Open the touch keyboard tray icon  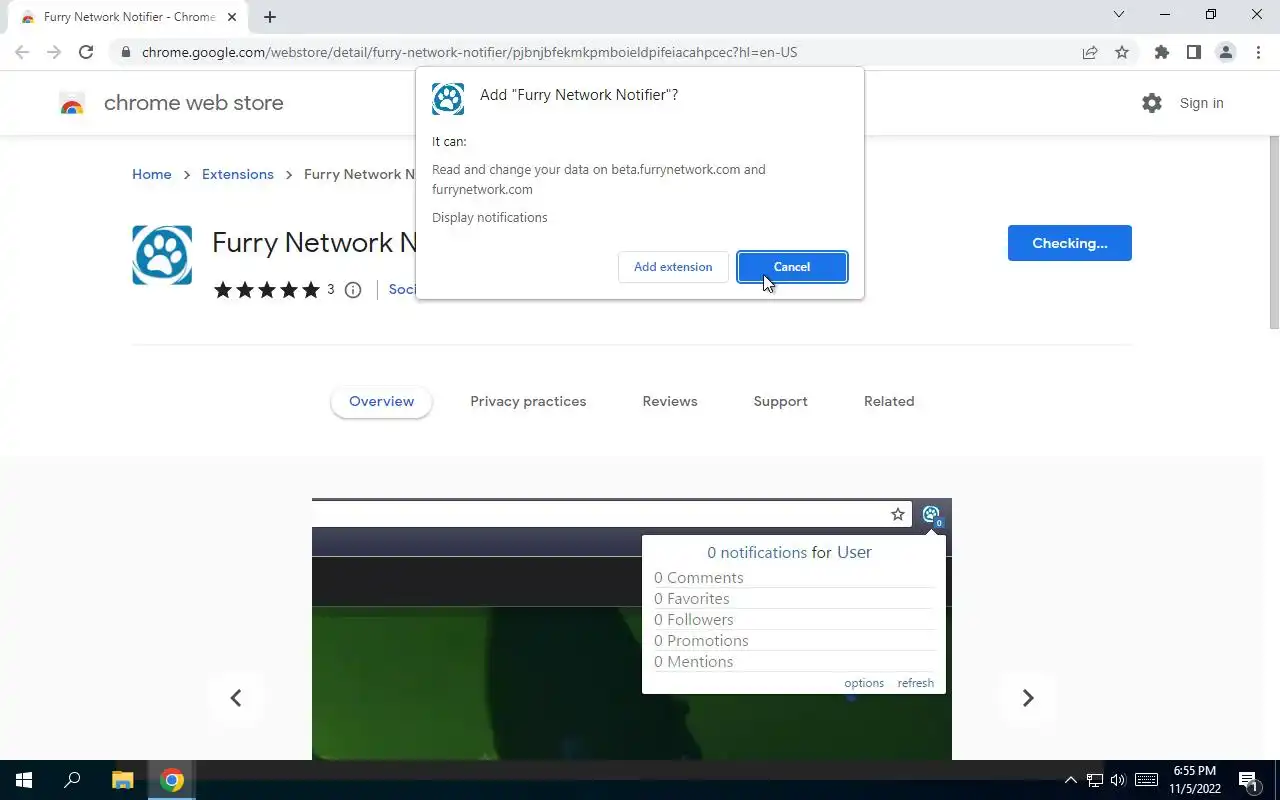(1147, 780)
